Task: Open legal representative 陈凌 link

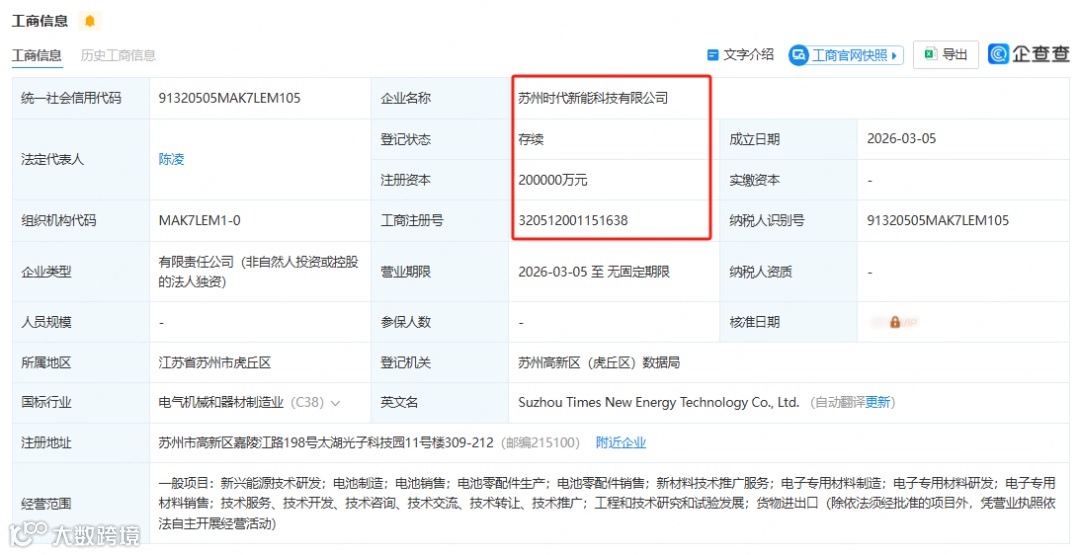Action: [172, 159]
